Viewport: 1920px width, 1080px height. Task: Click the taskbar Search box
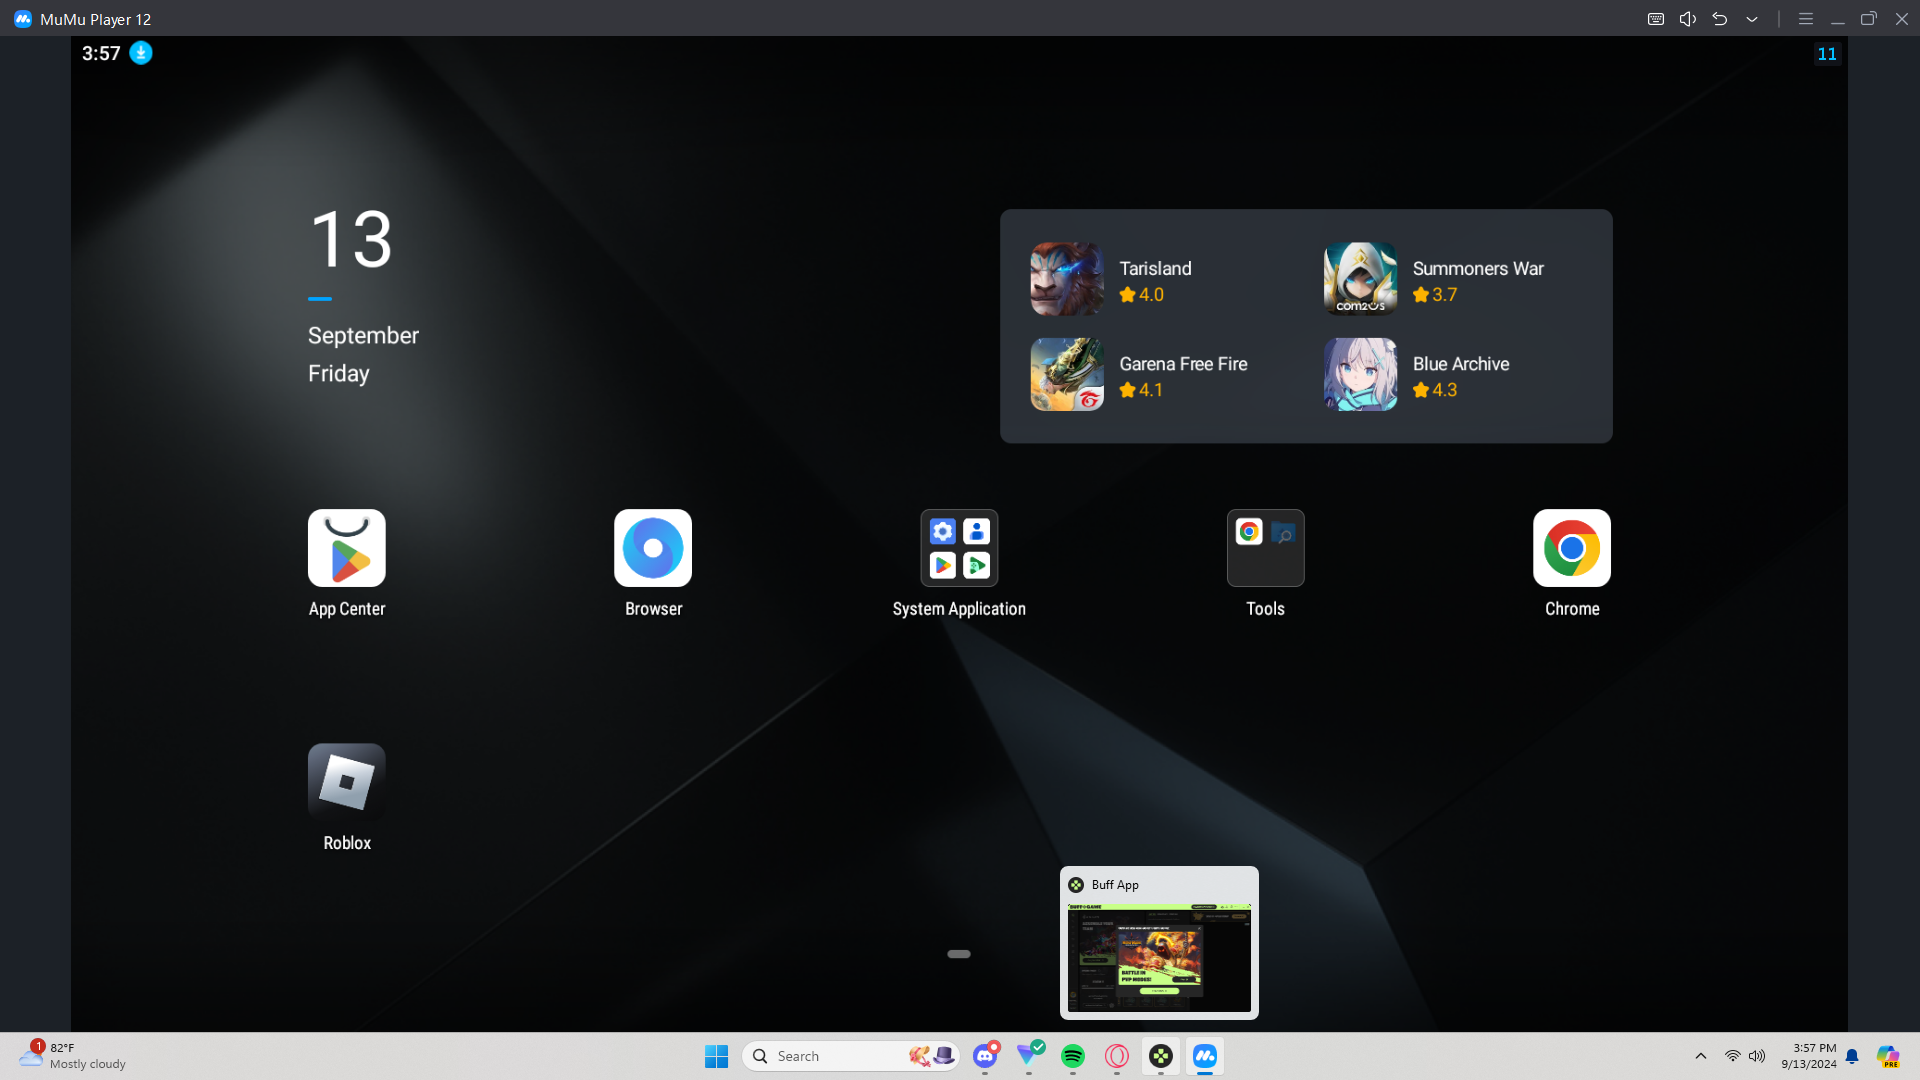pos(851,1056)
